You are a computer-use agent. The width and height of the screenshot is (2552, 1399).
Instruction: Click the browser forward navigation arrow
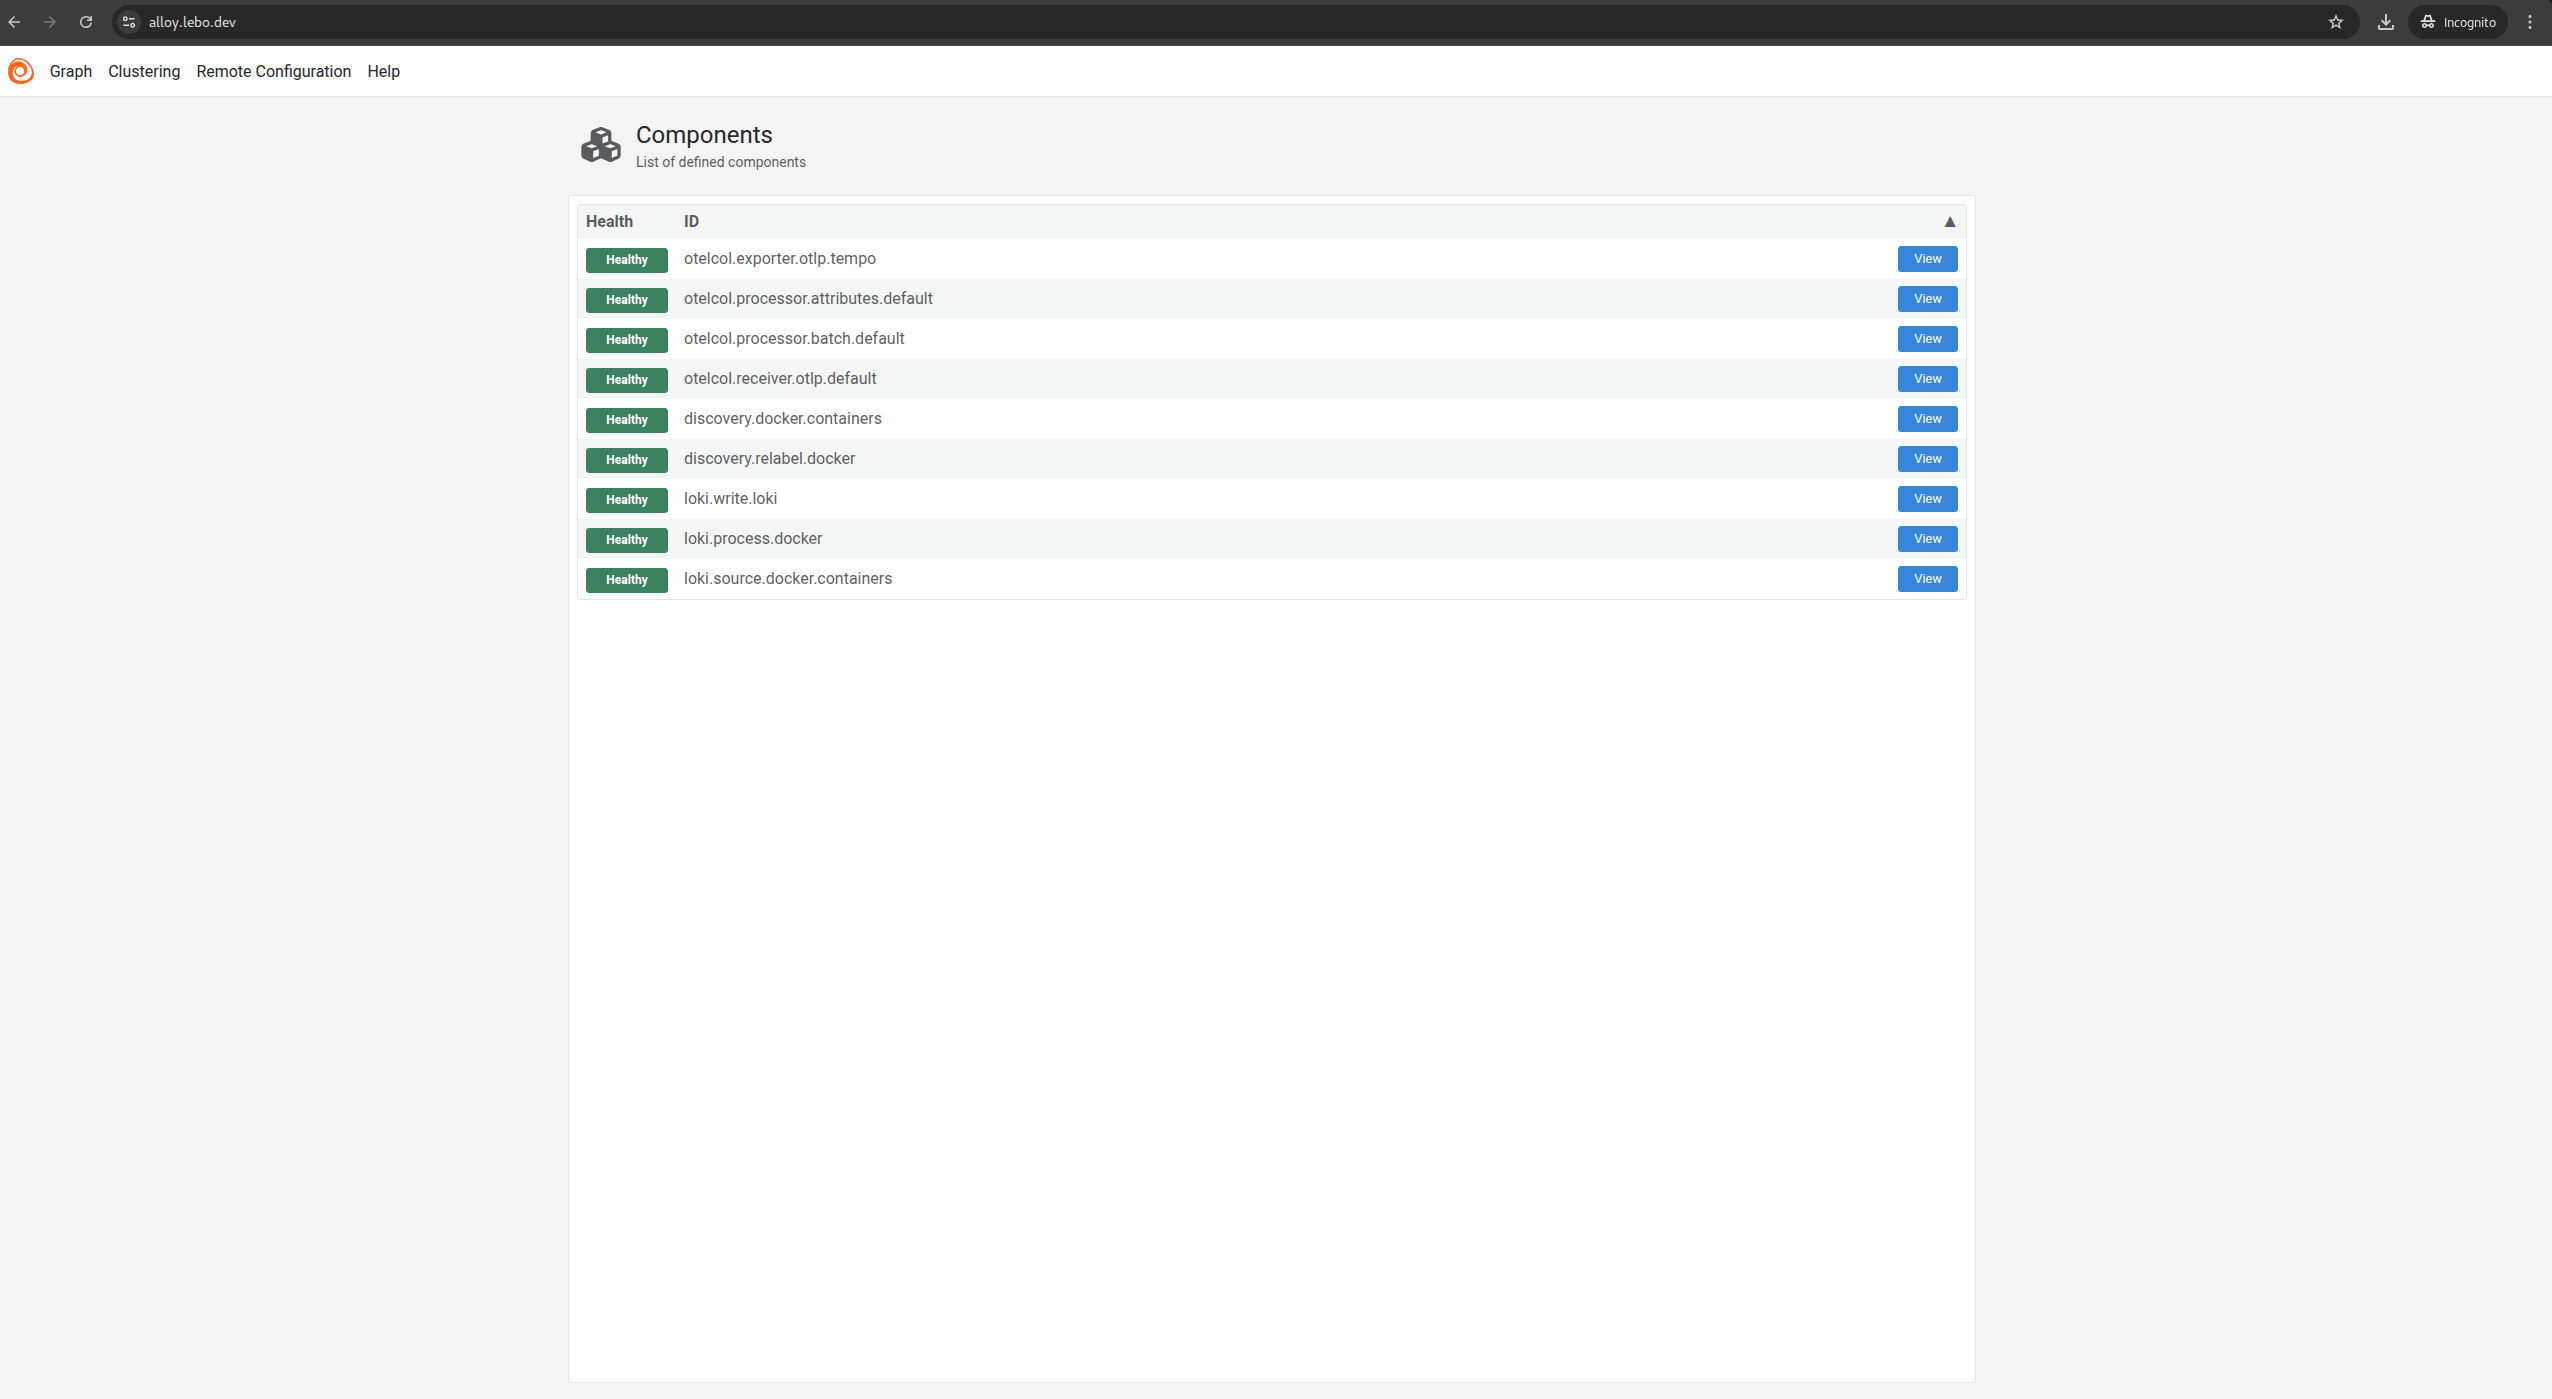click(51, 21)
